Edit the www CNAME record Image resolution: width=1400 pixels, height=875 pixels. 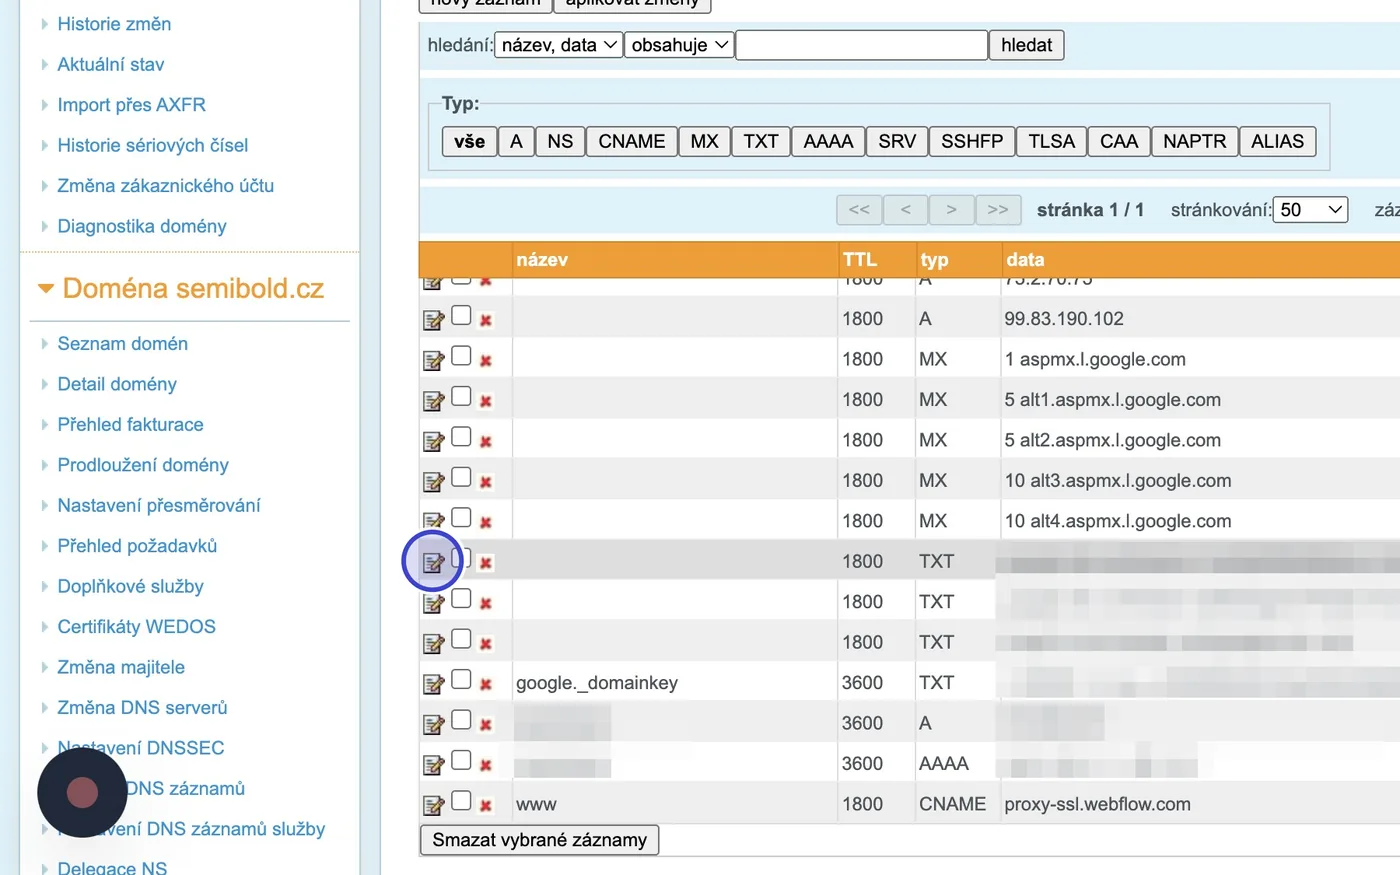click(x=433, y=805)
